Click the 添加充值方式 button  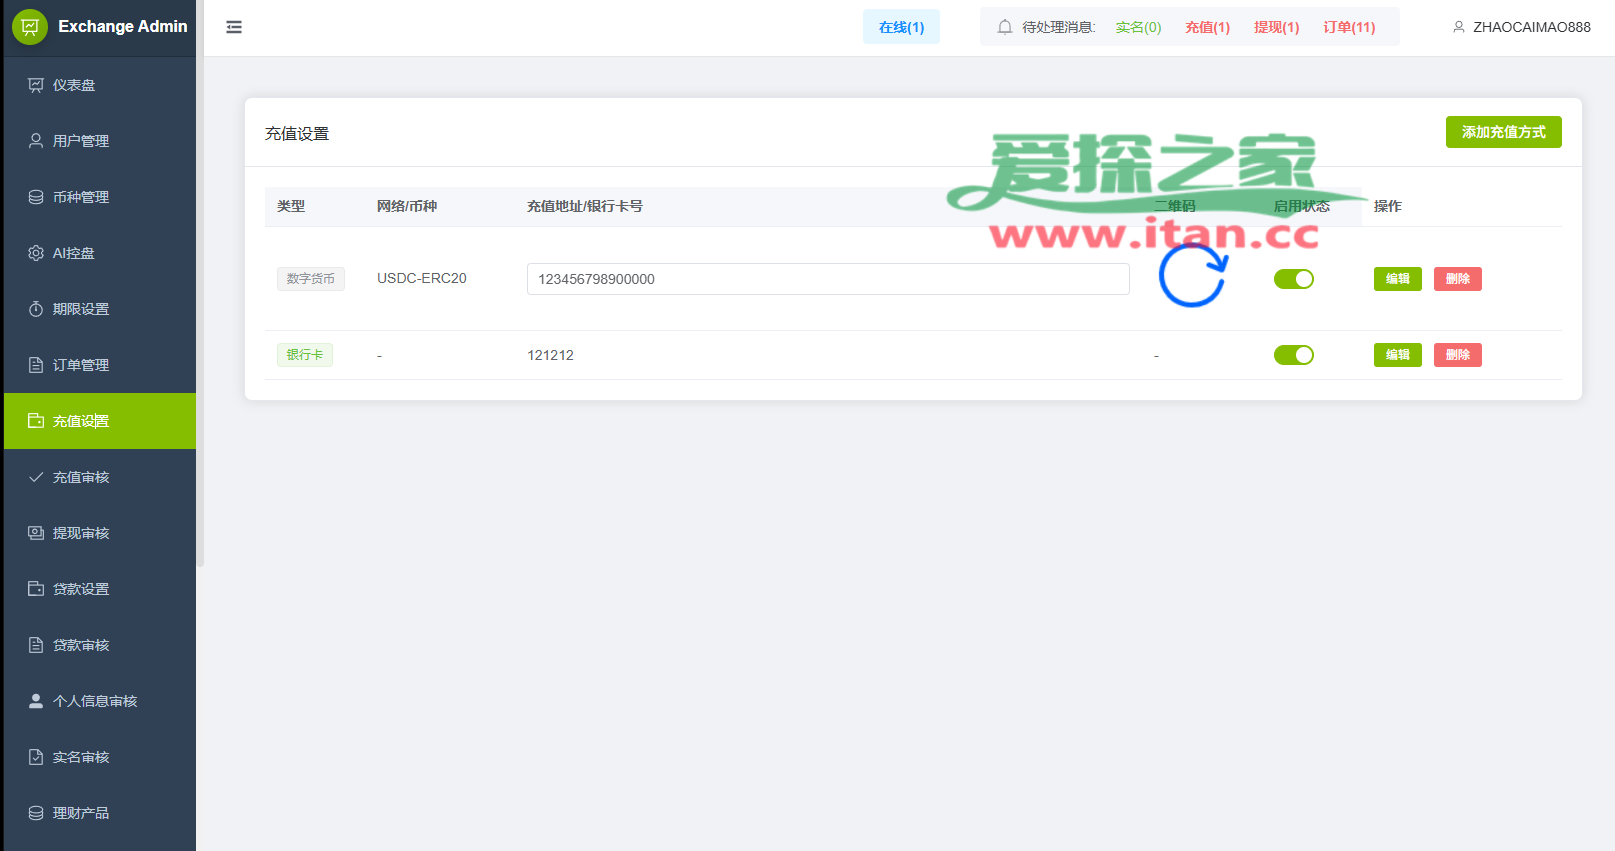(x=1503, y=132)
